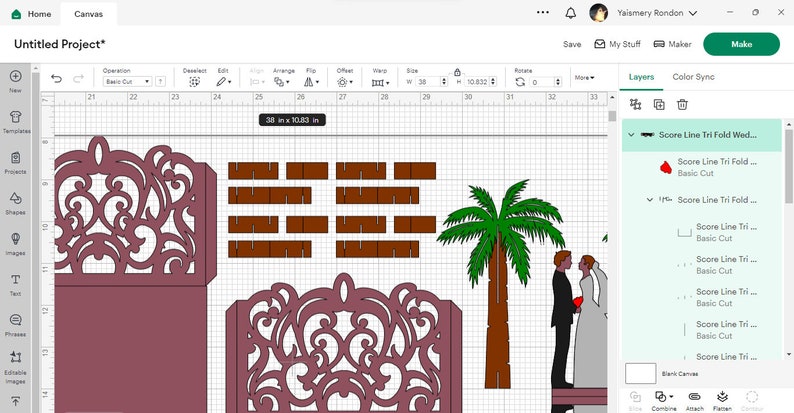
Task: Delete selected layer with trash icon
Action: (x=682, y=104)
